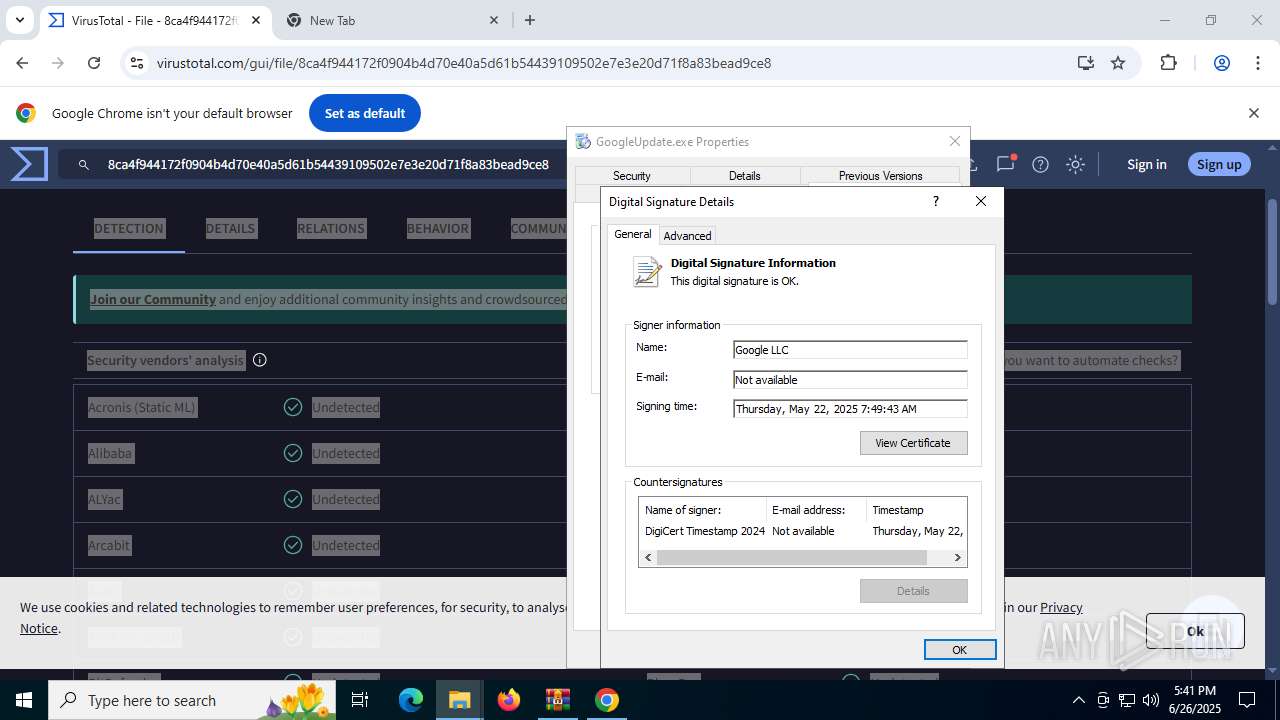Click the countersignatures list left scroll arrow
This screenshot has height=720, width=1280.
(648, 557)
